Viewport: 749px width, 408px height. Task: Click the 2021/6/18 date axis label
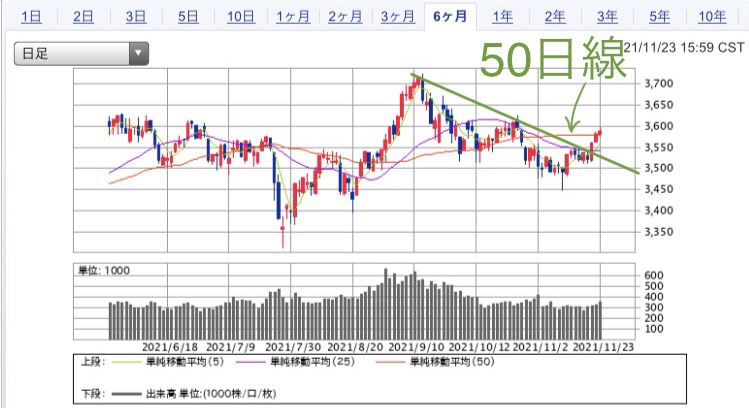[x=170, y=347]
